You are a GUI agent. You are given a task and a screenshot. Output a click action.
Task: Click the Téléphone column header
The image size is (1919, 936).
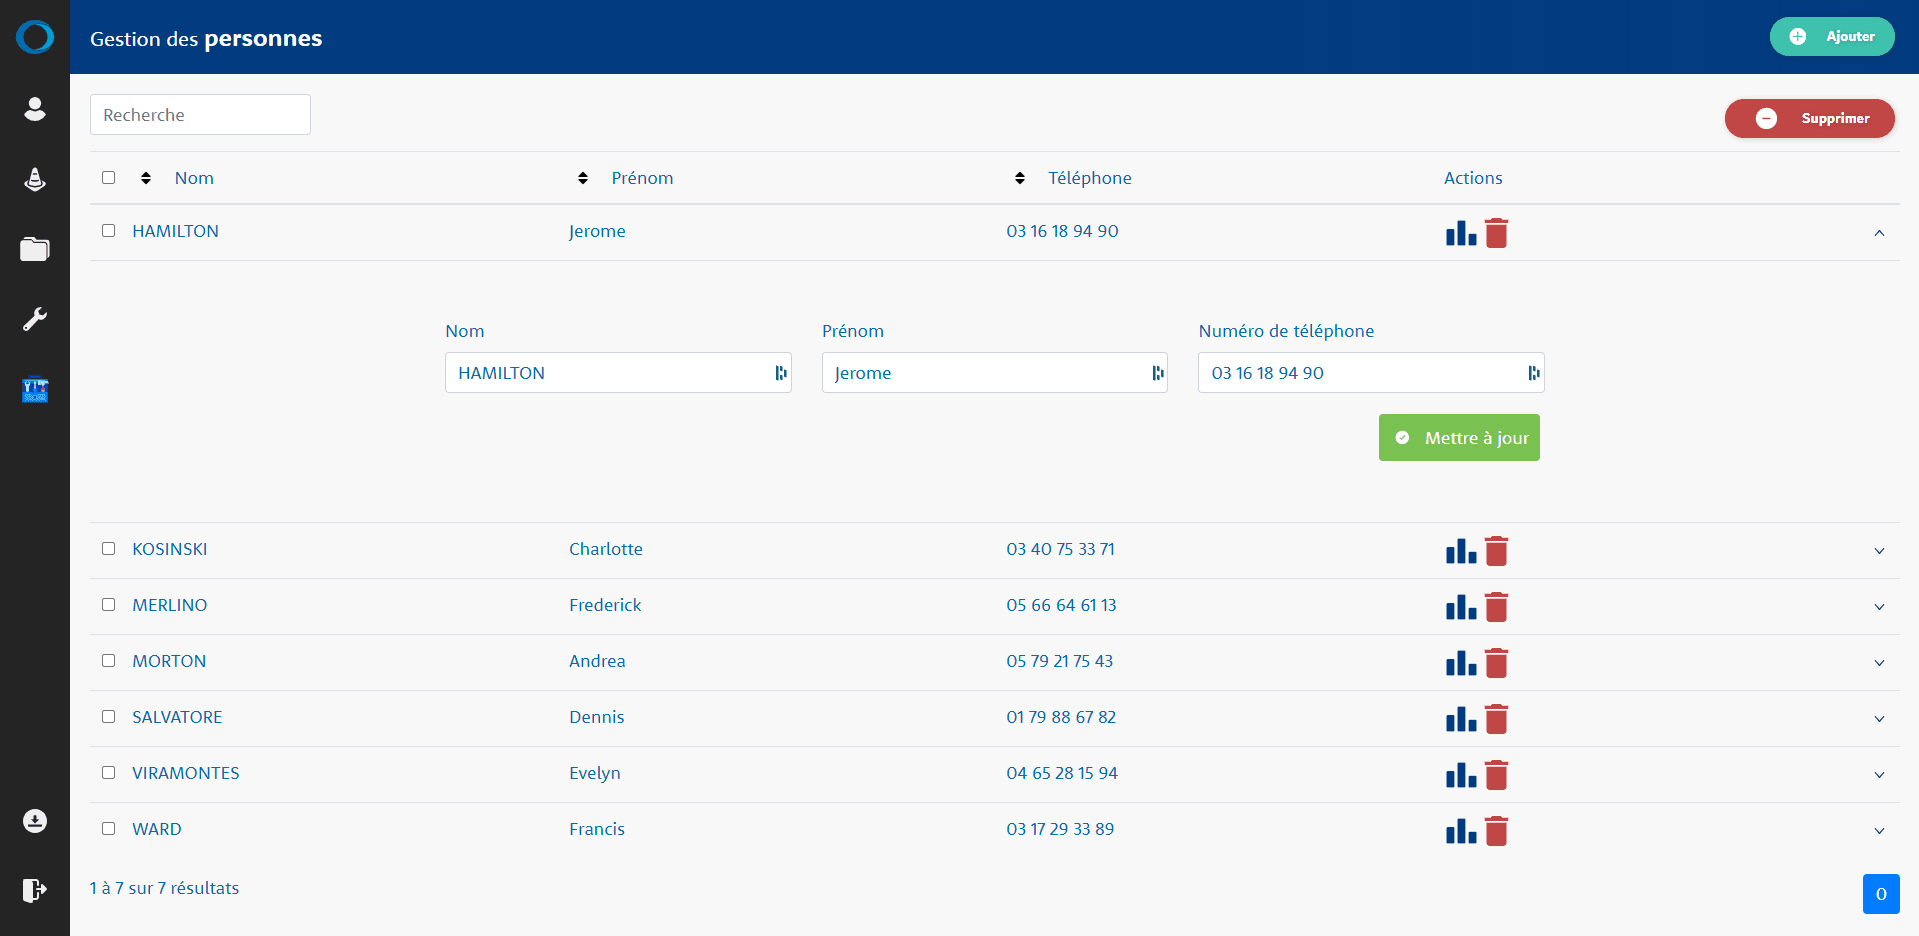tap(1090, 178)
